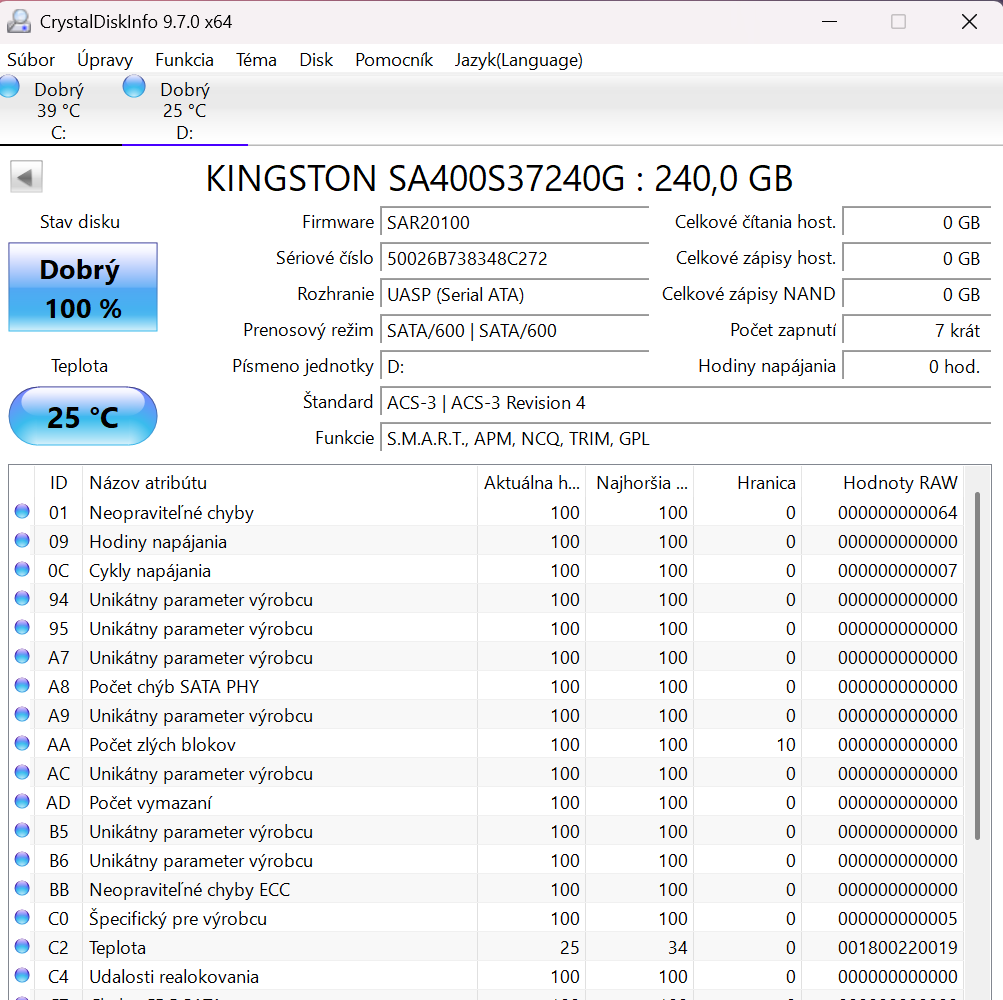Click the blue health status dot for attribute 01
This screenshot has width=1003, height=1000.
tap(22, 512)
